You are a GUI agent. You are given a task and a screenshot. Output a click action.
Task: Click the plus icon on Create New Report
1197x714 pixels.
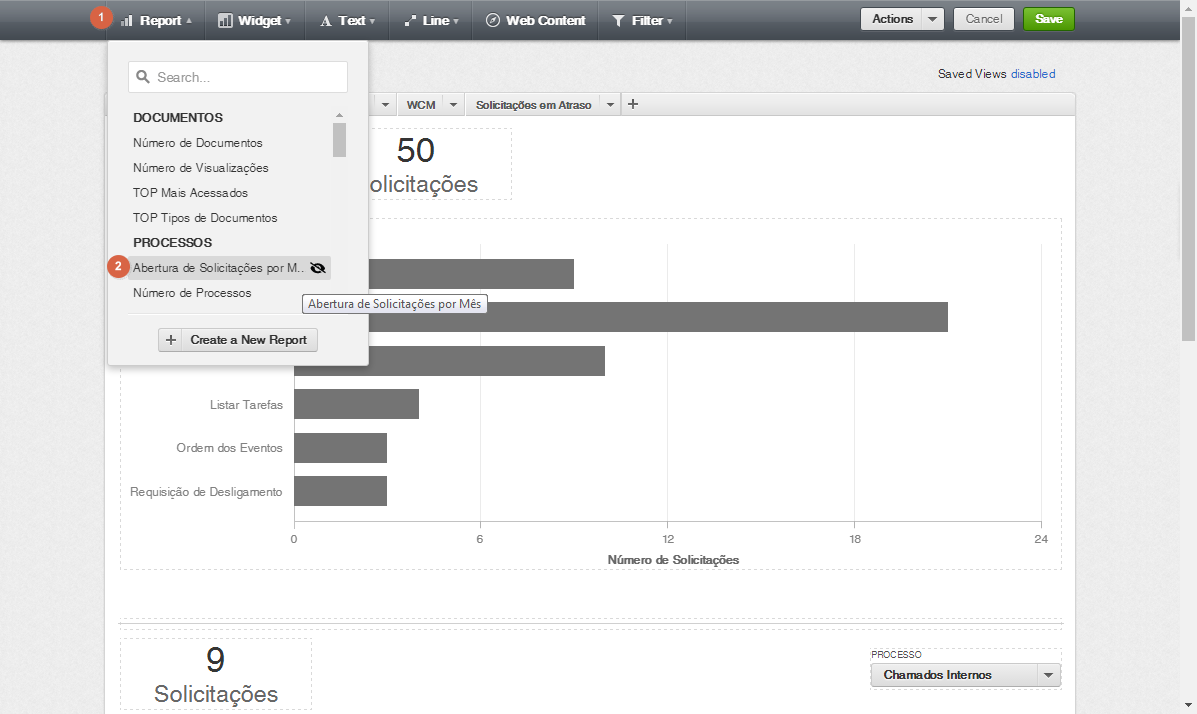[x=171, y=340]
